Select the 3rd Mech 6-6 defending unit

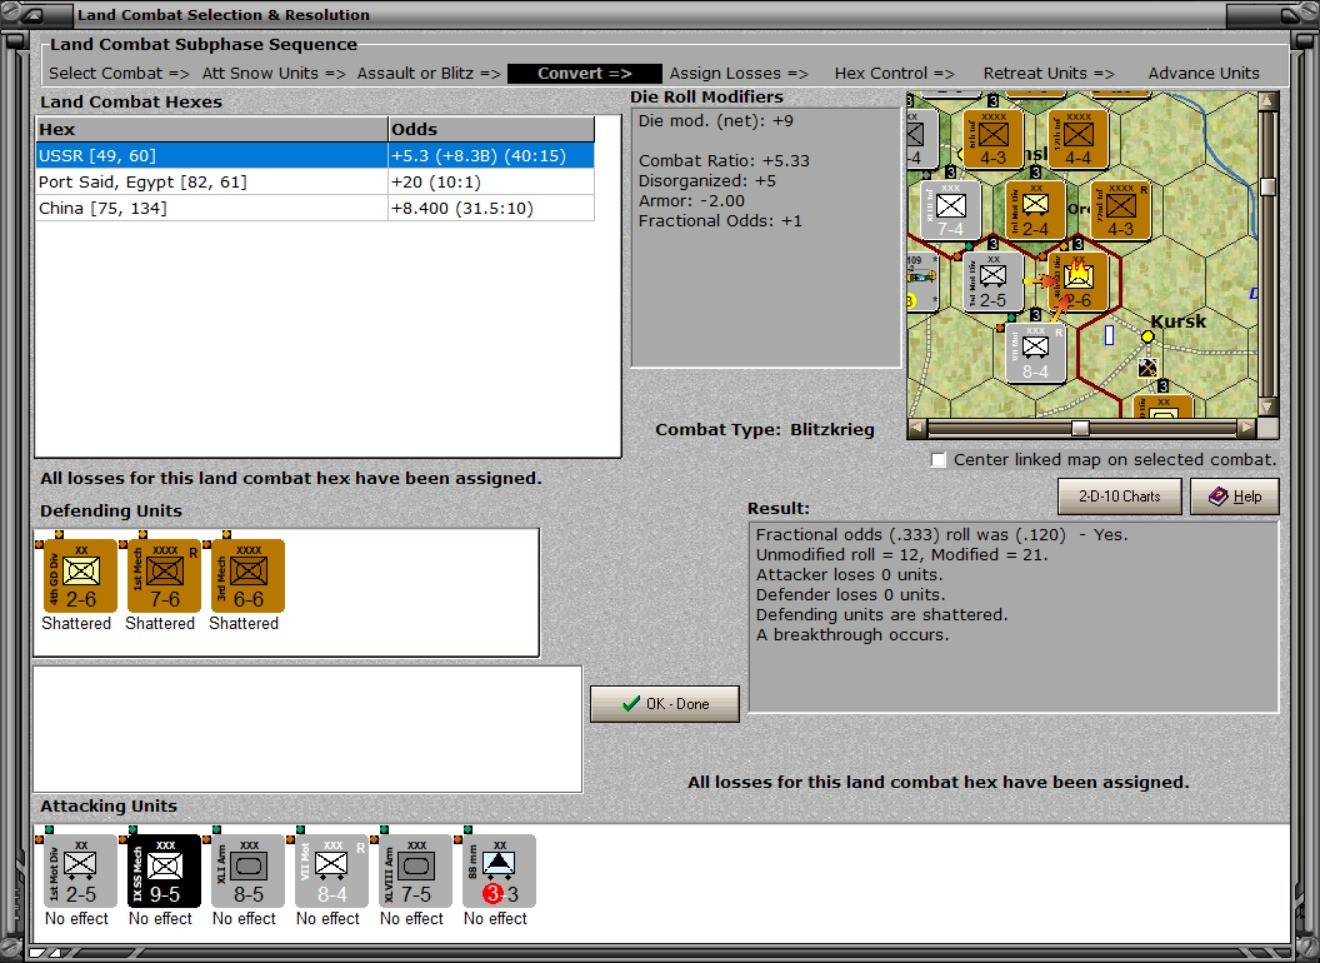249,575
